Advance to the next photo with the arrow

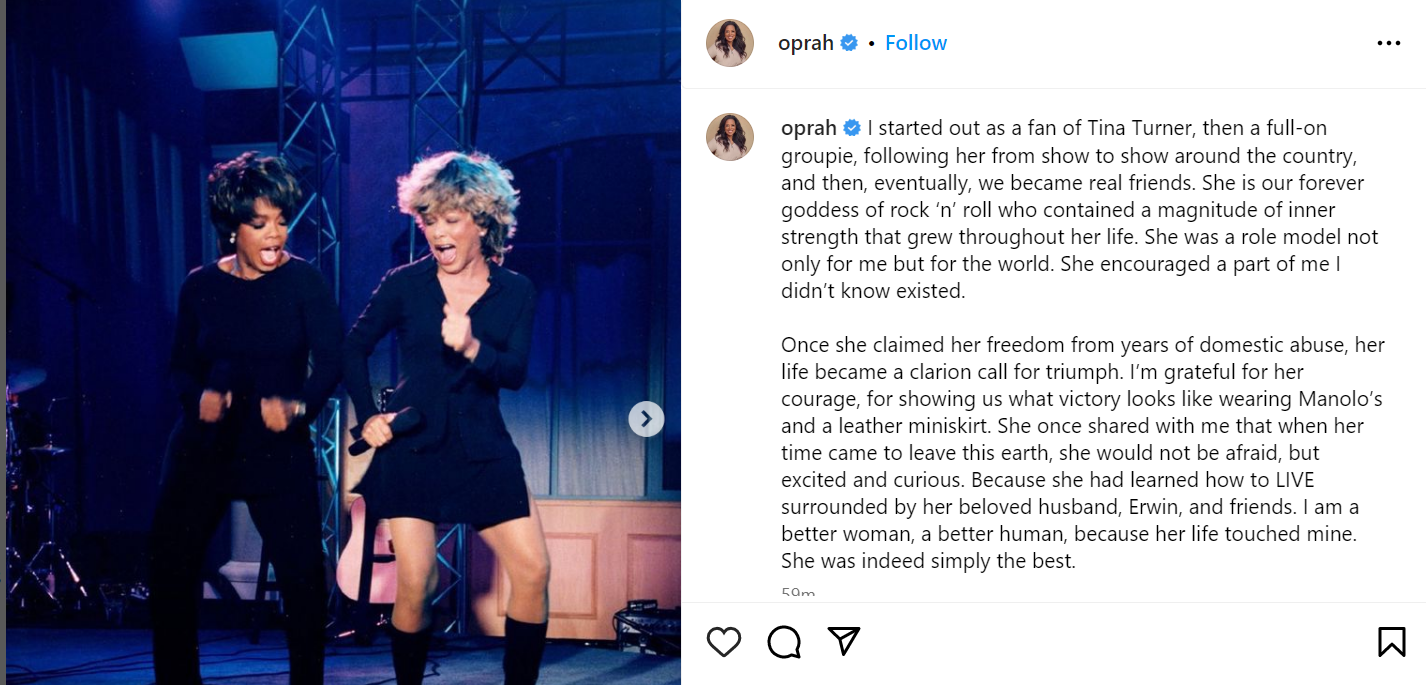tap(646, 419)
